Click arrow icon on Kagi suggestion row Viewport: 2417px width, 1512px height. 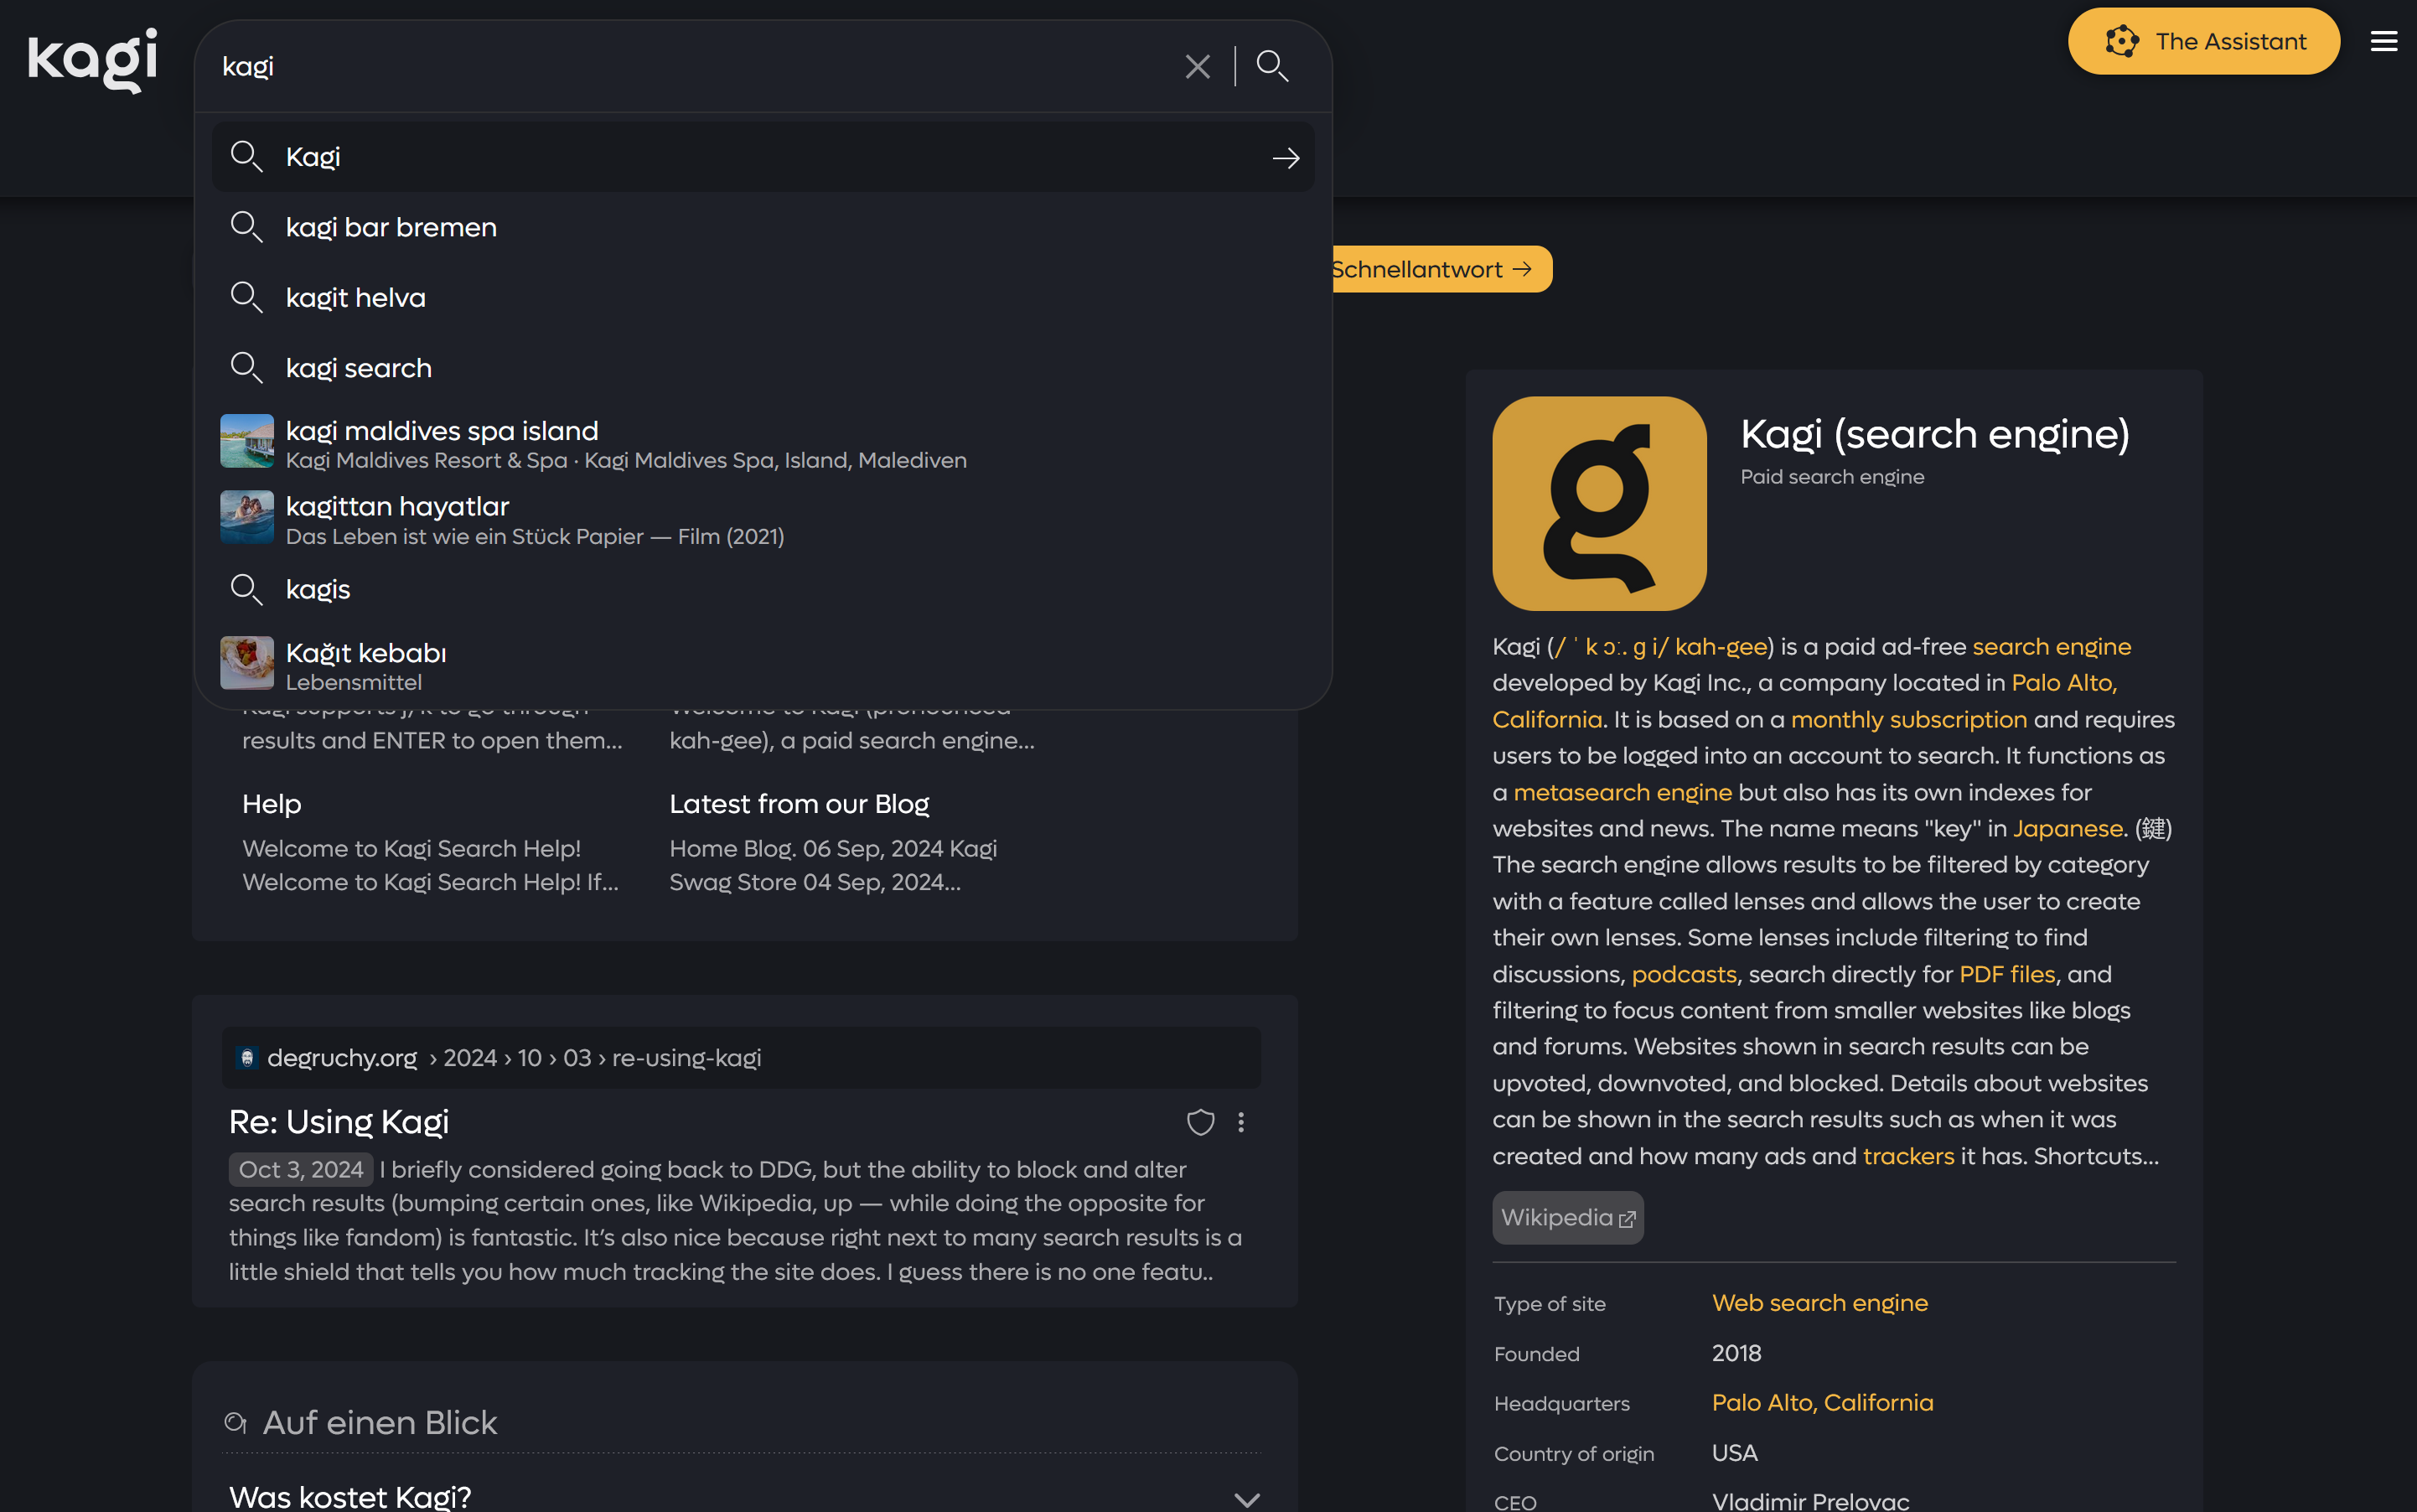1285,158
